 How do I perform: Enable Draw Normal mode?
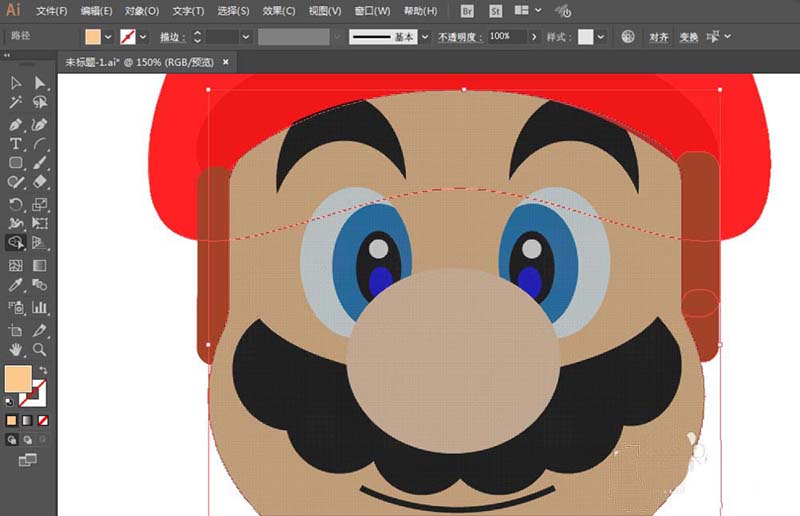click(x=11, y=439)
